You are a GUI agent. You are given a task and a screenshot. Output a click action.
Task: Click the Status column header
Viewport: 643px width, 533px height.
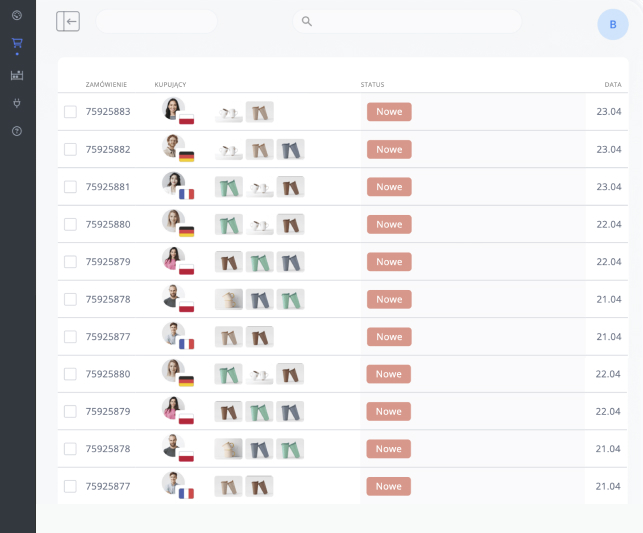(372, 85)
